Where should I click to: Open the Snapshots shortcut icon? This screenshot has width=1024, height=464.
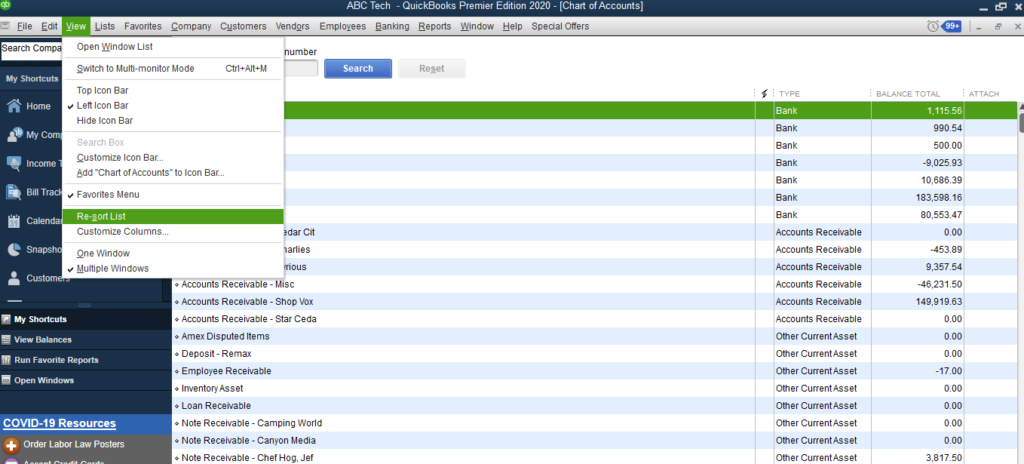tap(14, 250)
